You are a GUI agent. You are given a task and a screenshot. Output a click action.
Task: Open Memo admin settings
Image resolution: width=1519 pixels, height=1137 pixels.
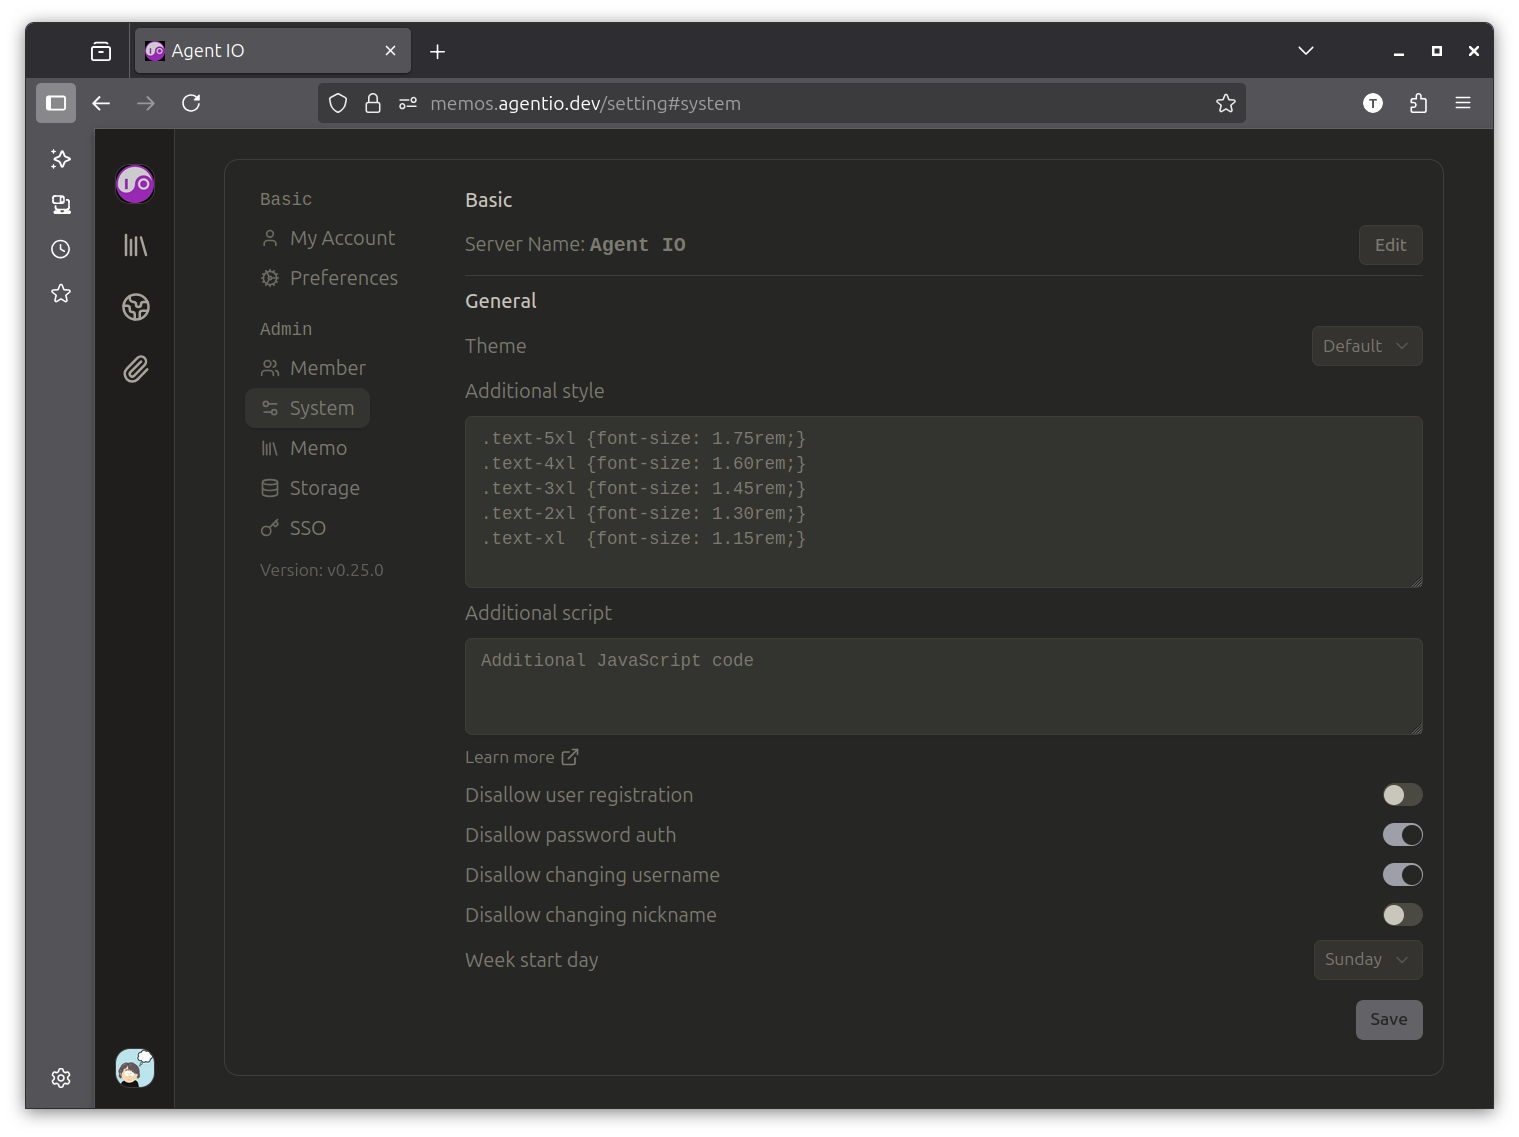[x=304, y=448]
